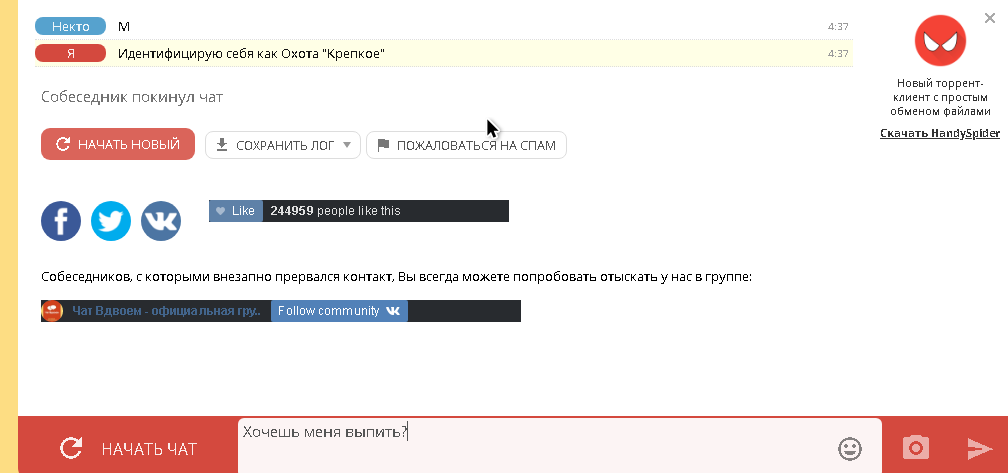Click the Собеседник покинул чат notice

coord(132,97)
